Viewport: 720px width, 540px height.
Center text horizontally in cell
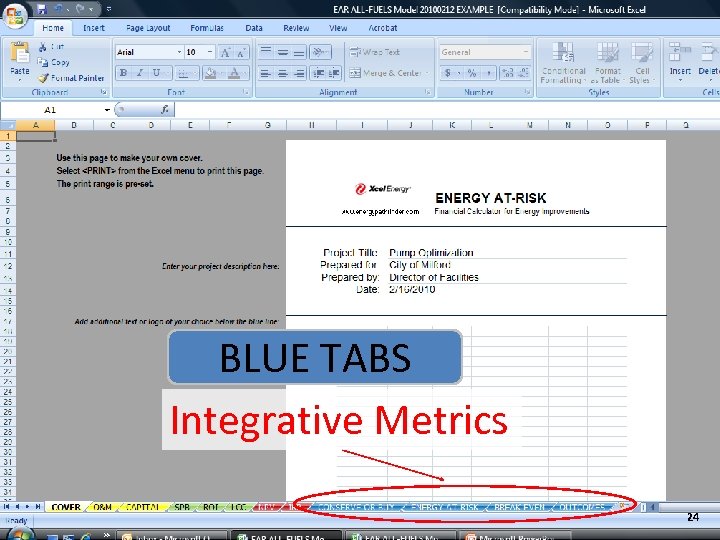pyautogui.click(x=282, y=73)
